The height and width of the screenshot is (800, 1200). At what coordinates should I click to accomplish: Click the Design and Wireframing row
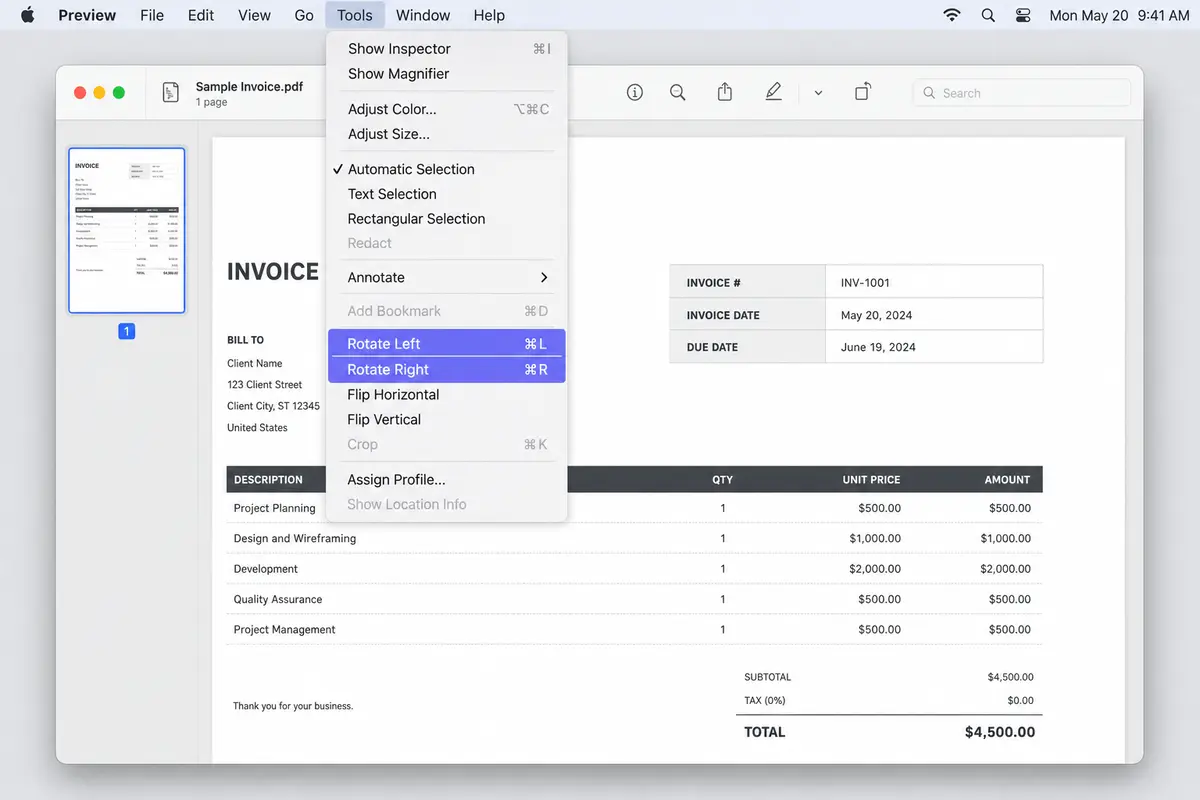(295, 538)
